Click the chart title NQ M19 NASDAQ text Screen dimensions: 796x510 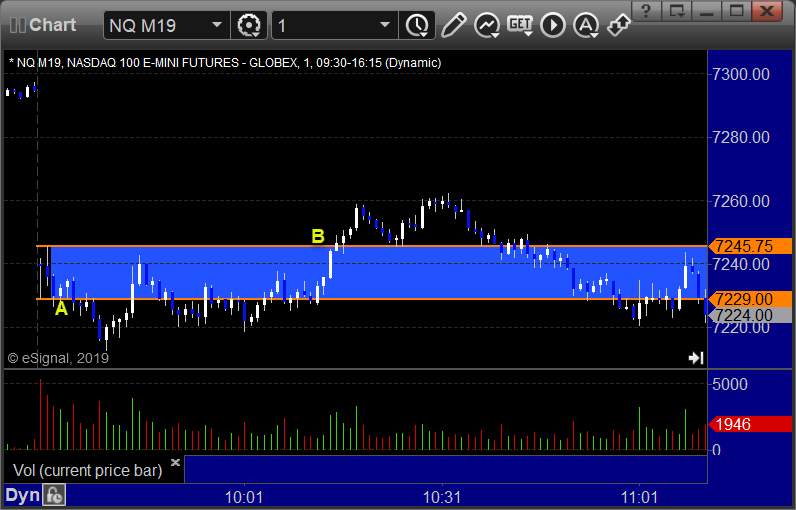tap(225, 63)
